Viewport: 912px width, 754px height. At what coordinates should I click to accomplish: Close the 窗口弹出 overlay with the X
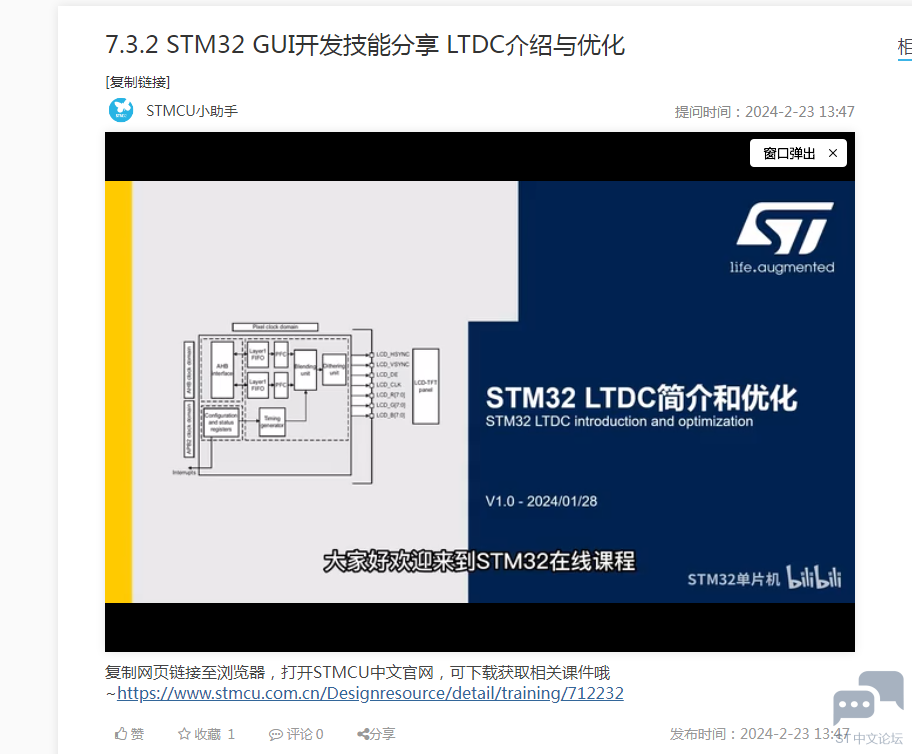(833, 153)
